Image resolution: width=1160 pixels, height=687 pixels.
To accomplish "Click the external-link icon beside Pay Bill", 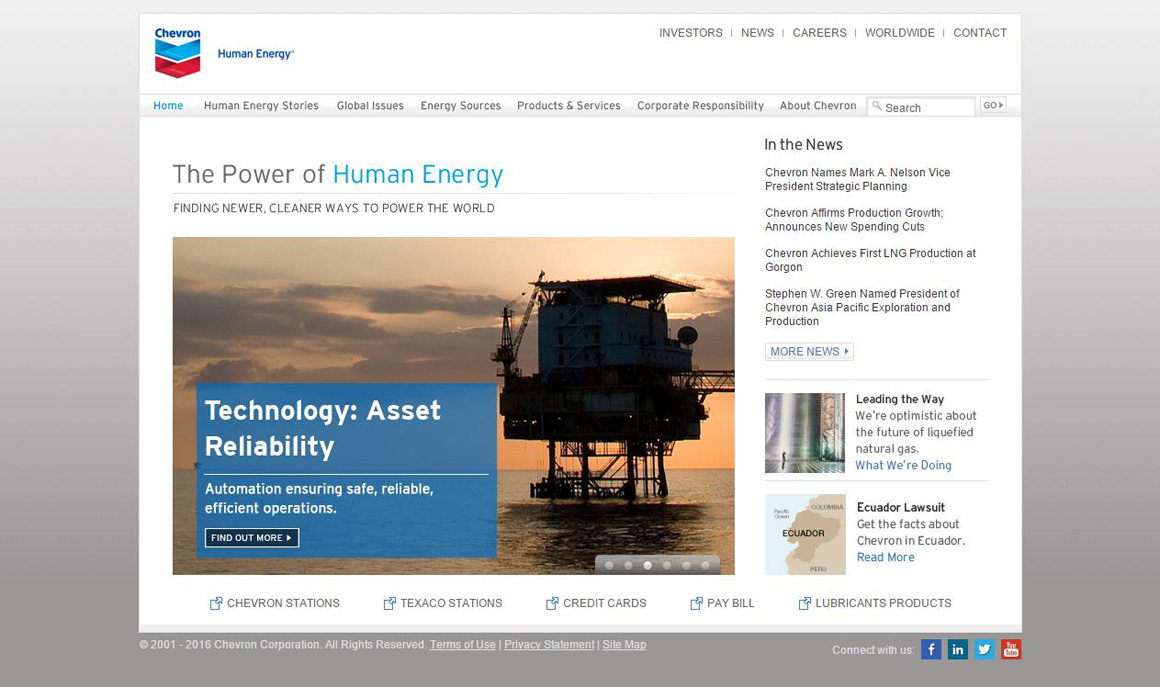I will tap(696, 603).
